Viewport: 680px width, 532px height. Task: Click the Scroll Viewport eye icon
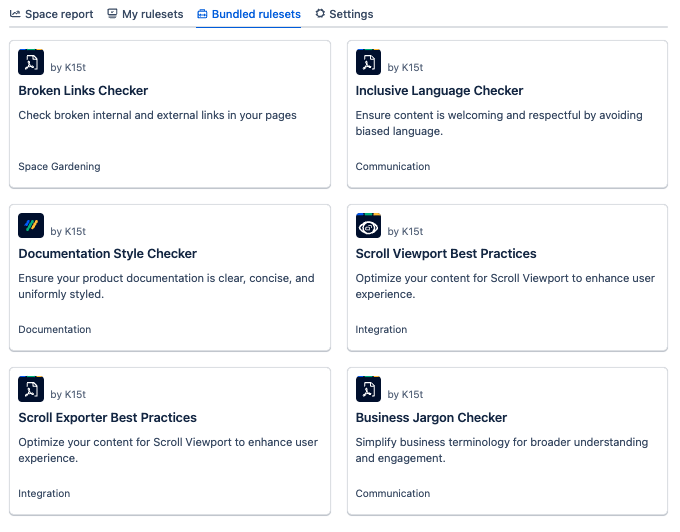click(368, 226)
